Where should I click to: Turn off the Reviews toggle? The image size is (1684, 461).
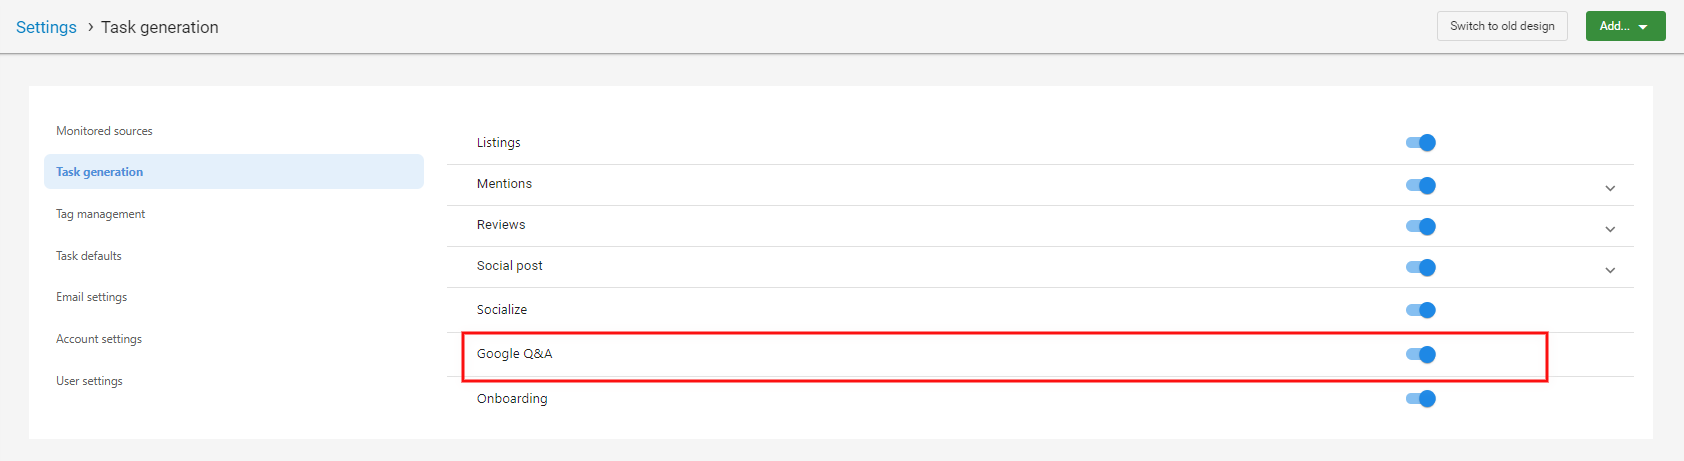coord(1421,226)
